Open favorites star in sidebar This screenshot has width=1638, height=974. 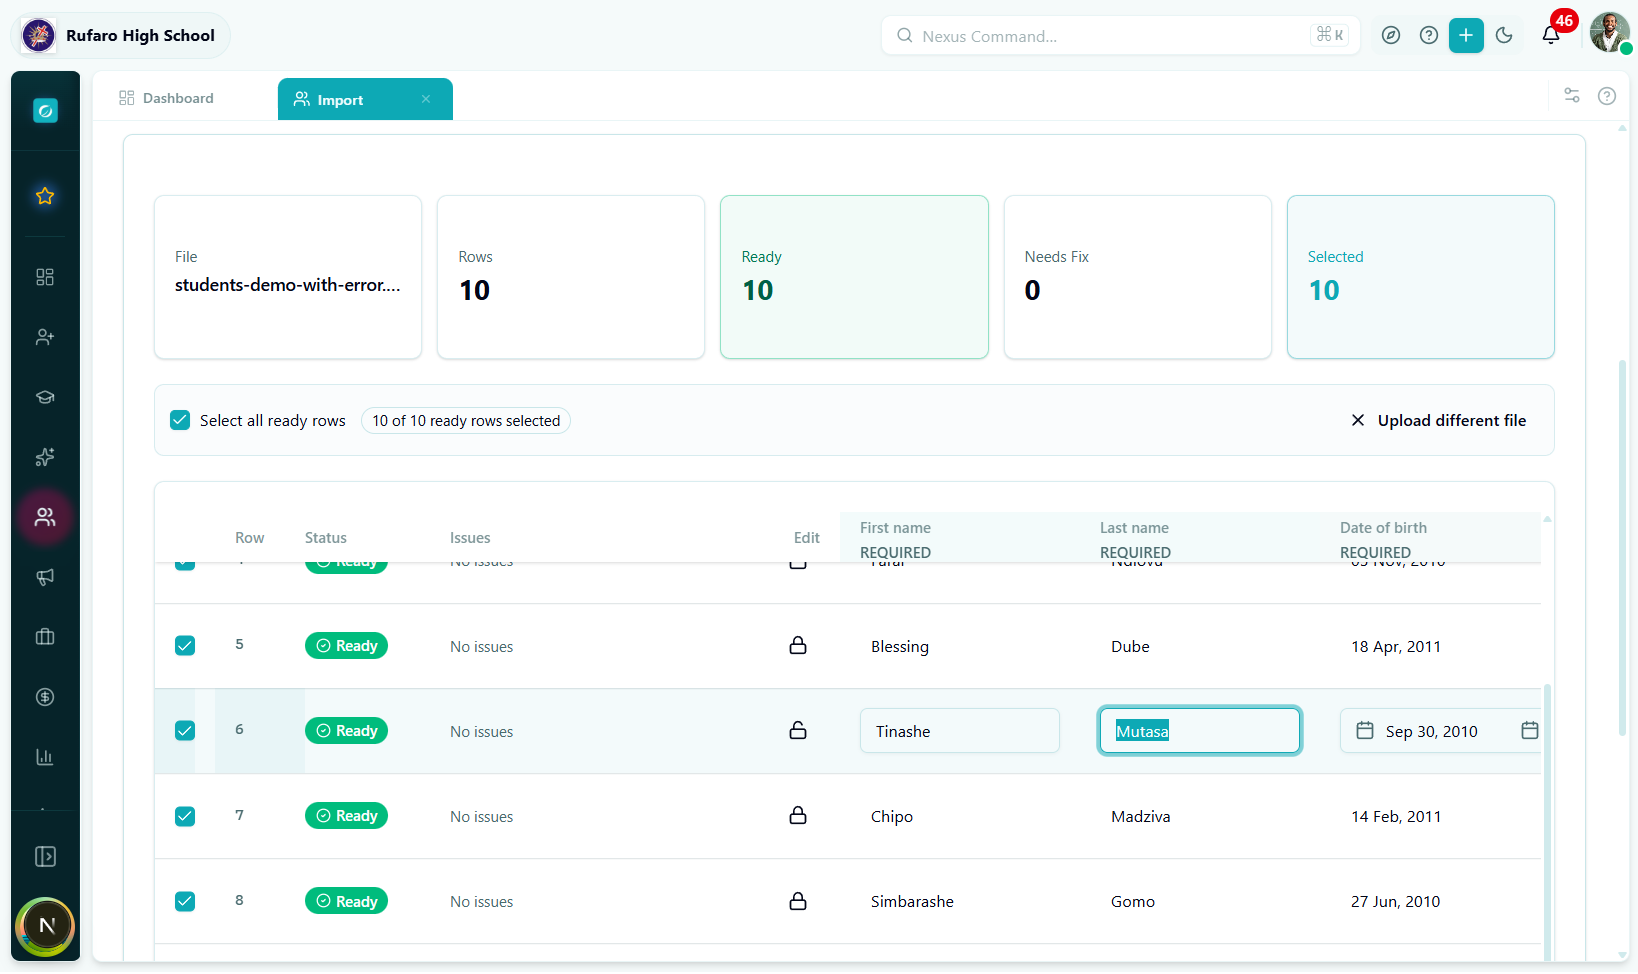point(45,196)
